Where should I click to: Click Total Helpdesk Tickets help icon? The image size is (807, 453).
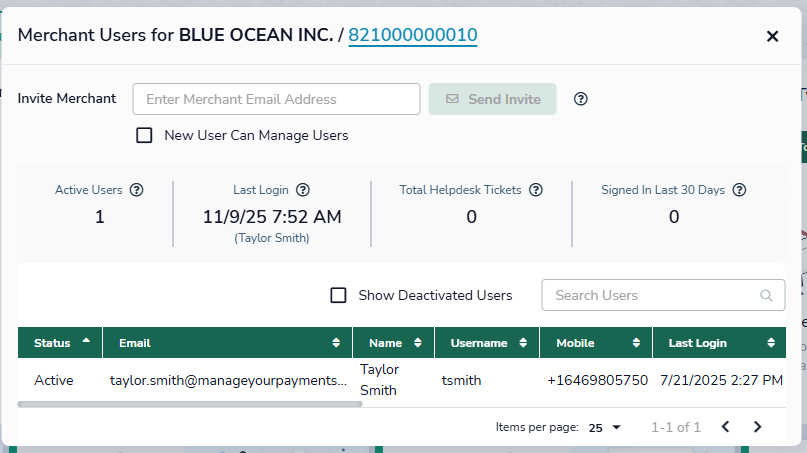[x=535, y=190]
